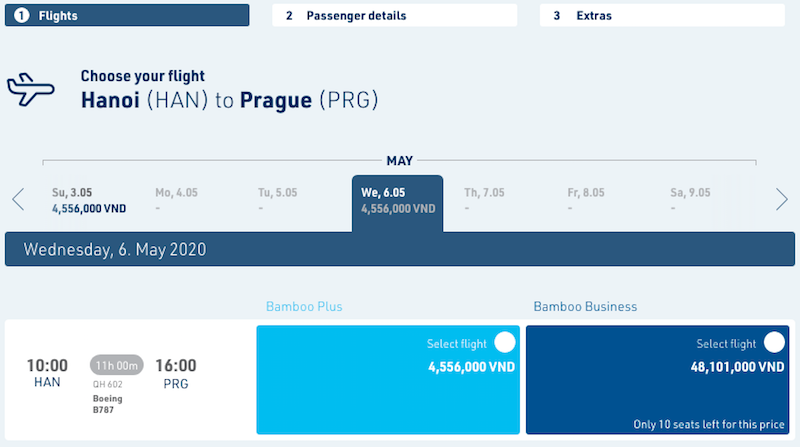Select the Bamboo Business flight radio button
The width and height of the screenshot is (800, 447).
tap(774, 342)
